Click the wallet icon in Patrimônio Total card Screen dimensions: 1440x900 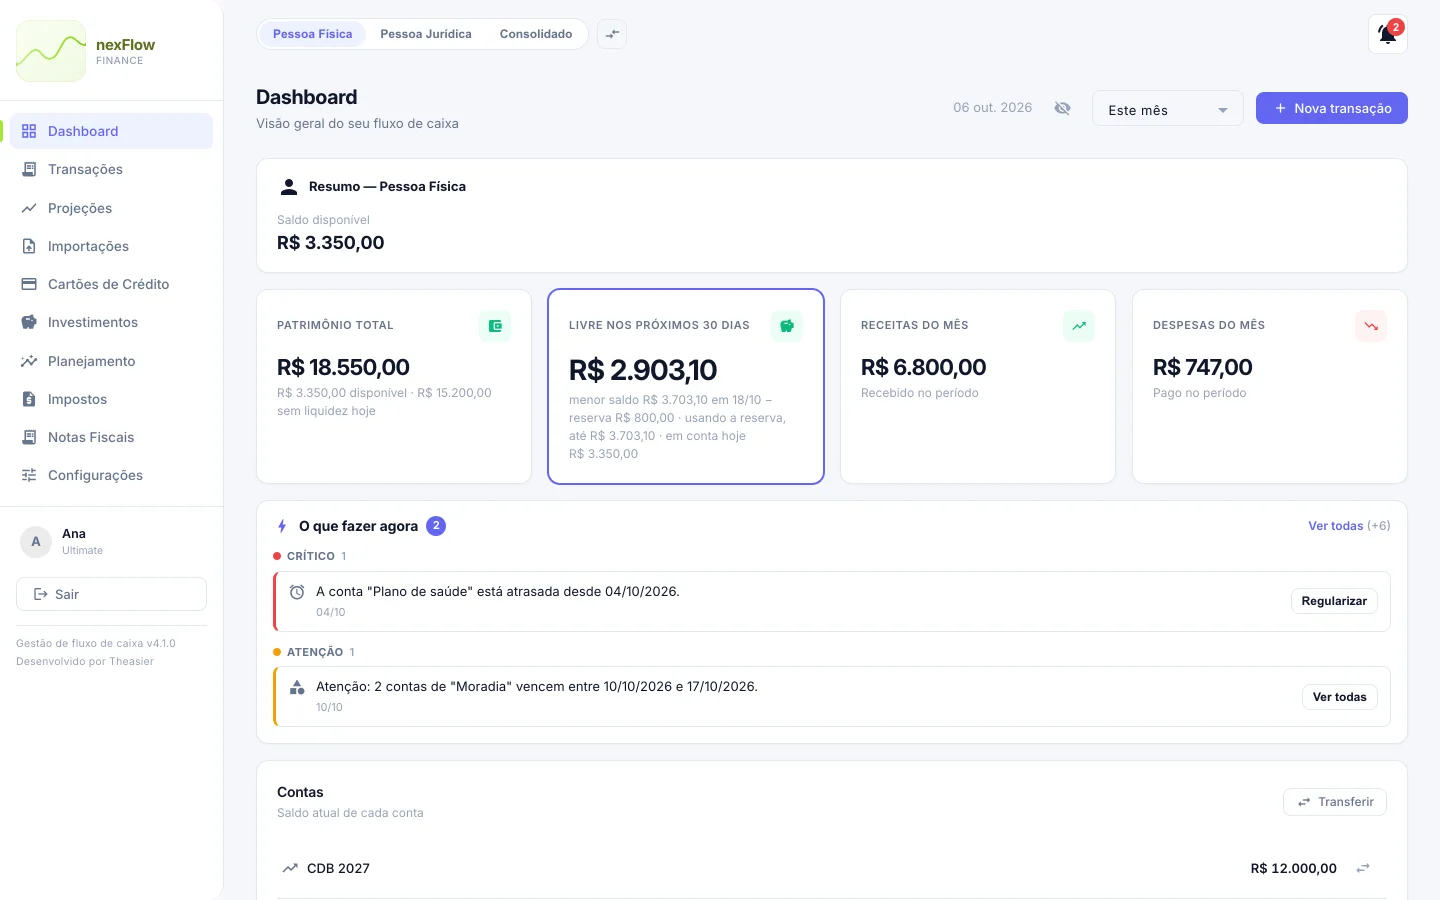click(x=495, y=326)
